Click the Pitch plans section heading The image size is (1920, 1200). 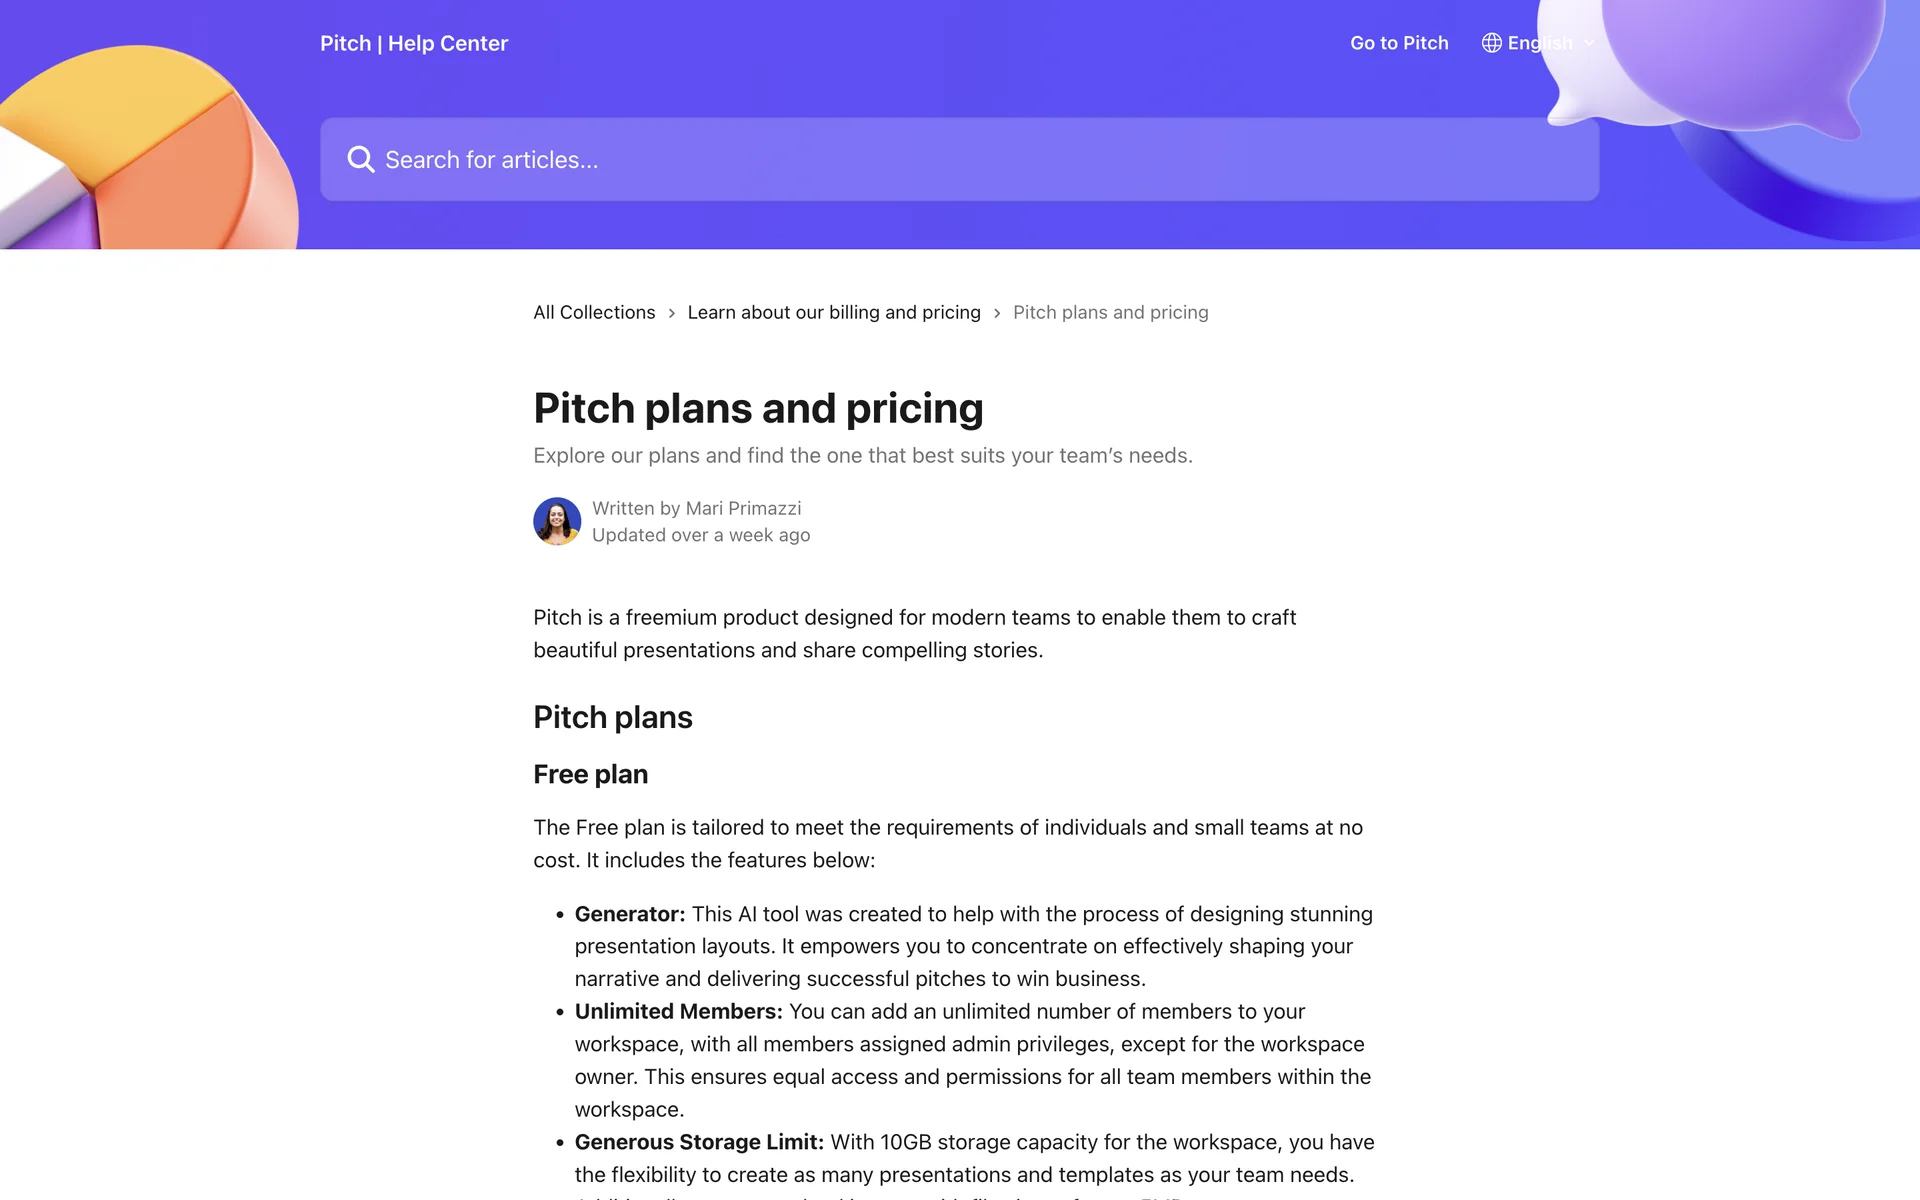[612, 717]
